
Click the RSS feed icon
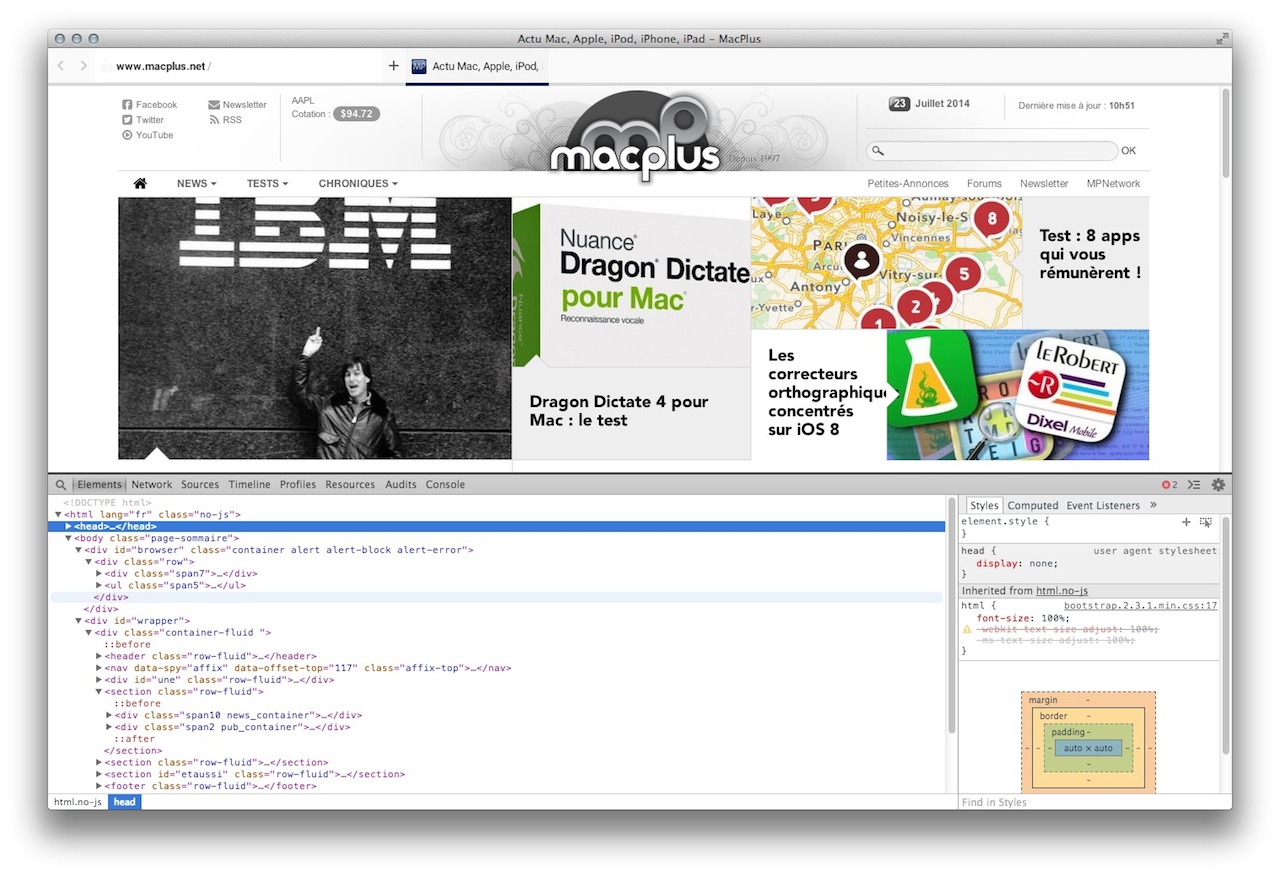[214, 120]
